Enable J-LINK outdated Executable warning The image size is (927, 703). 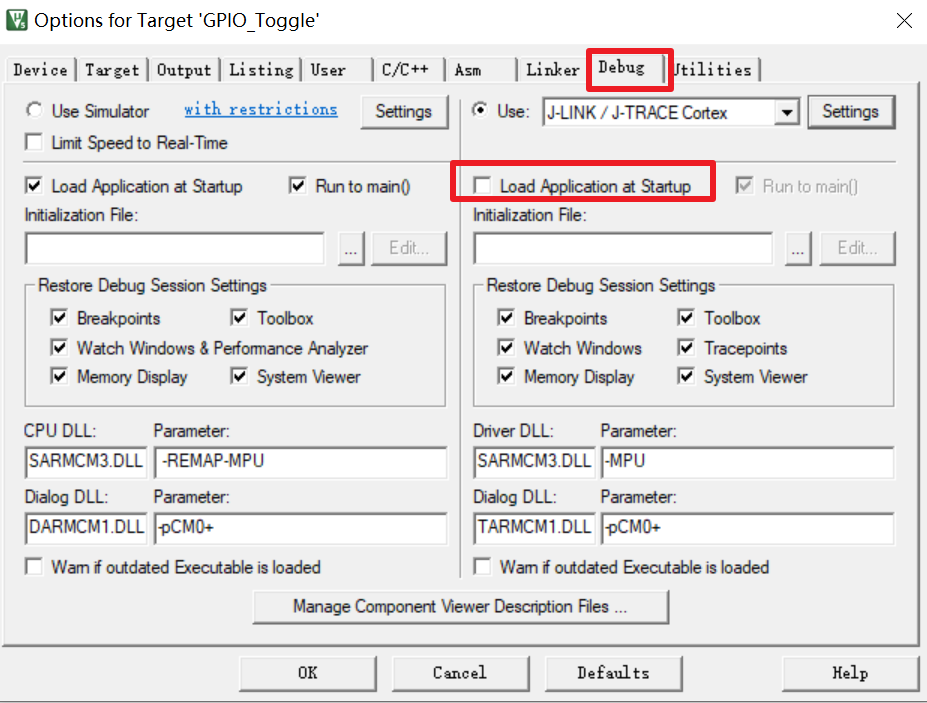(x=482, y=566)
